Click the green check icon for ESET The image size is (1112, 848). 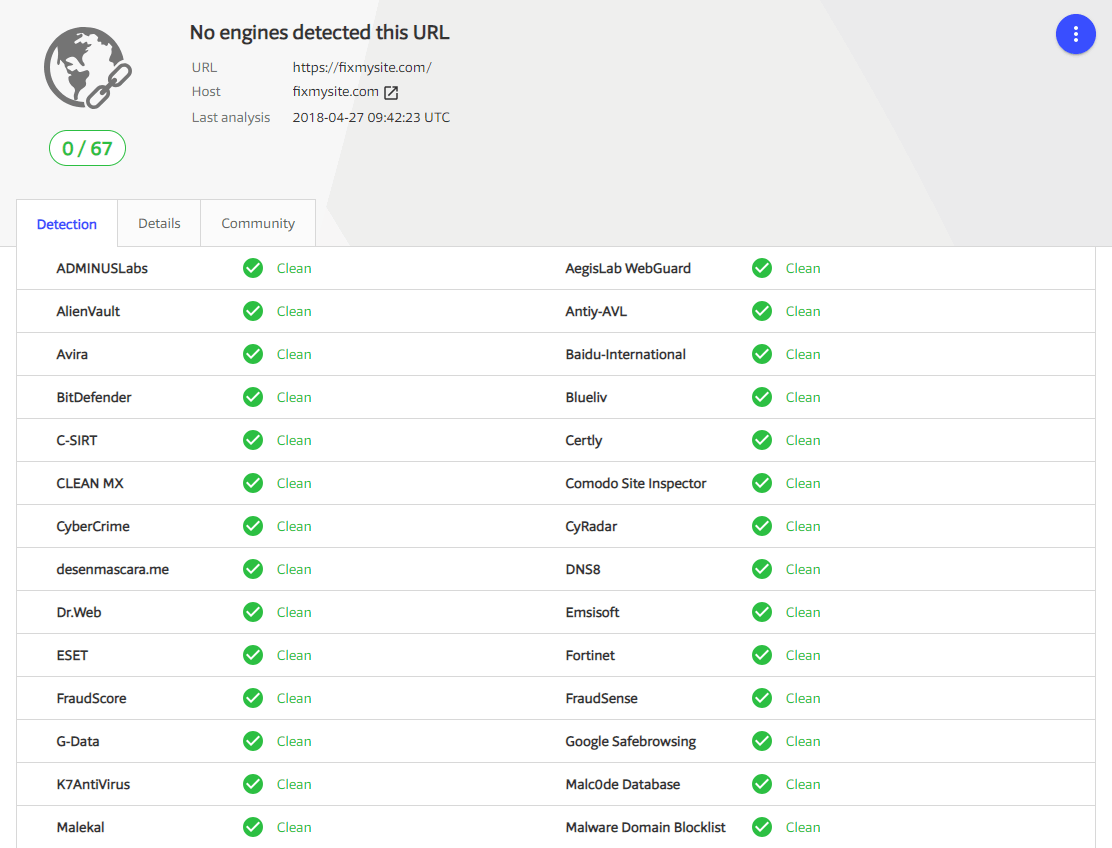[253, 655]
